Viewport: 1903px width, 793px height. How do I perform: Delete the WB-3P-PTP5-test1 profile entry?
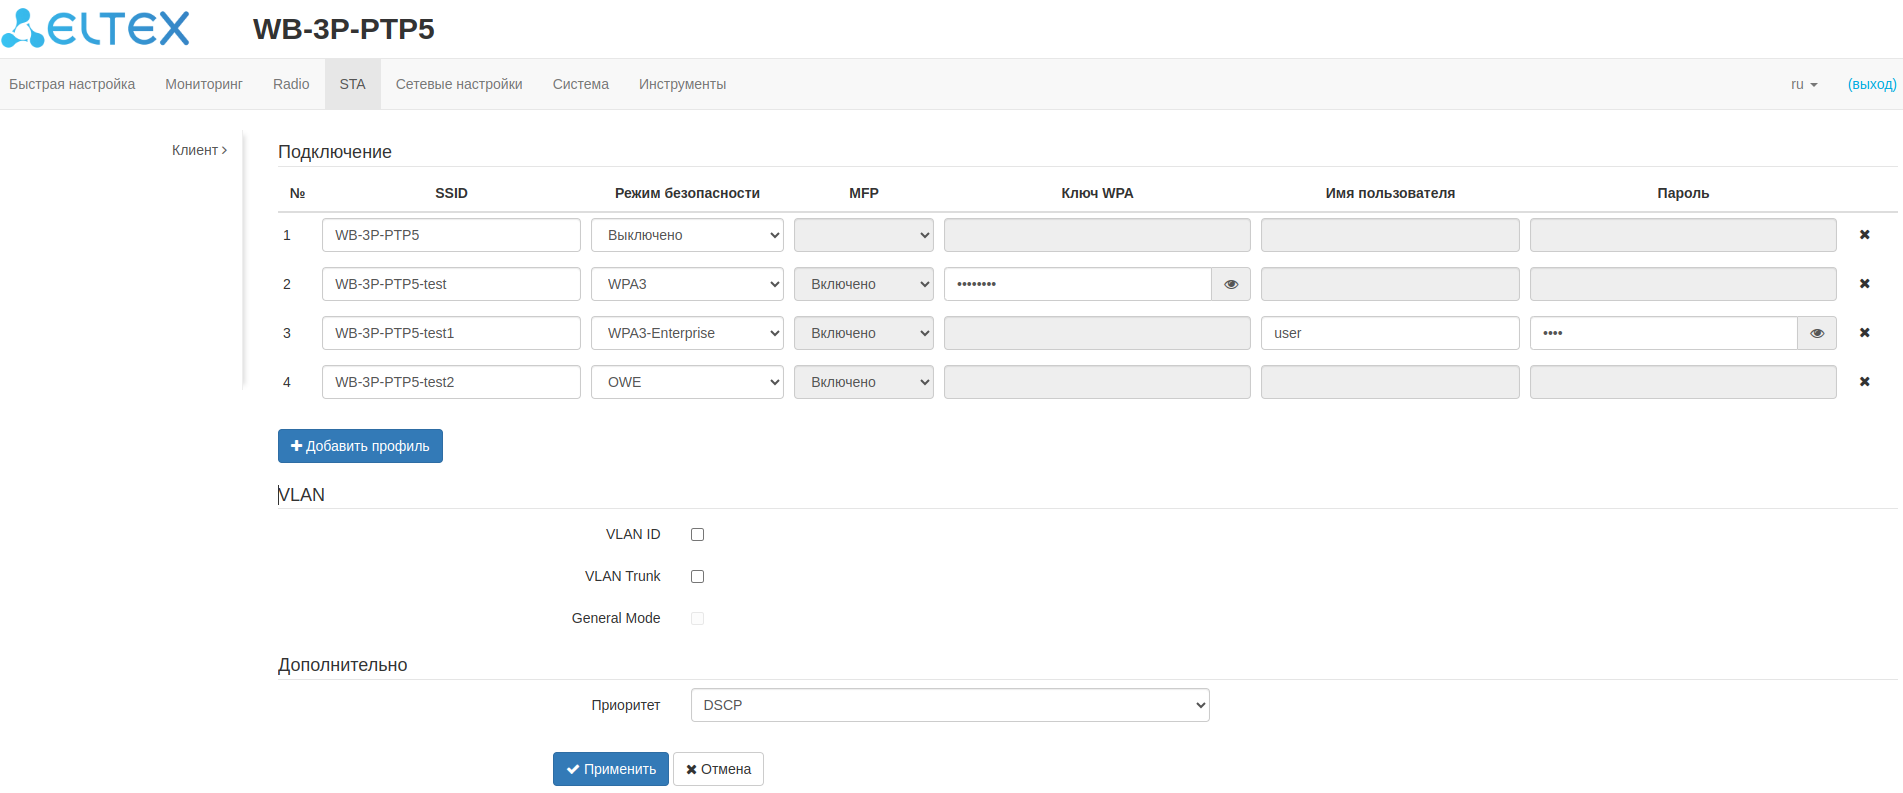click(1864, 333)
